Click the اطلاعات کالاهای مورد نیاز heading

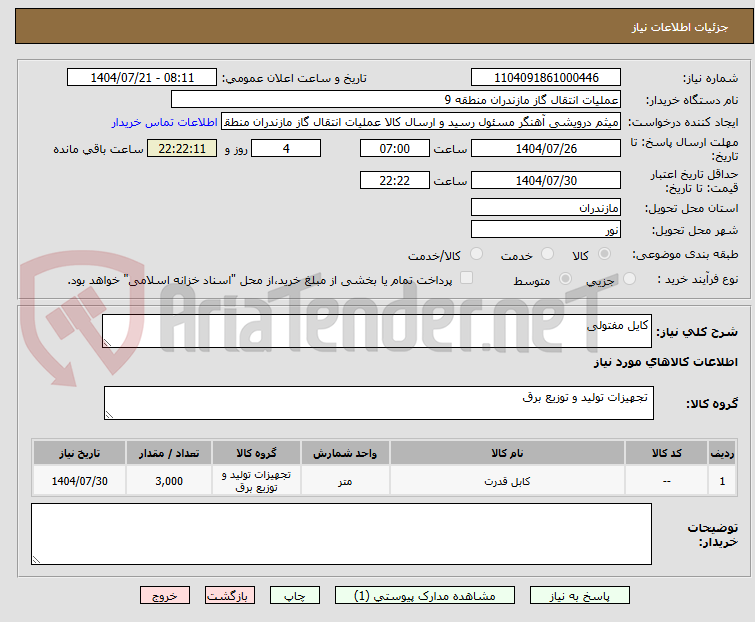click(x=665, y=362)
